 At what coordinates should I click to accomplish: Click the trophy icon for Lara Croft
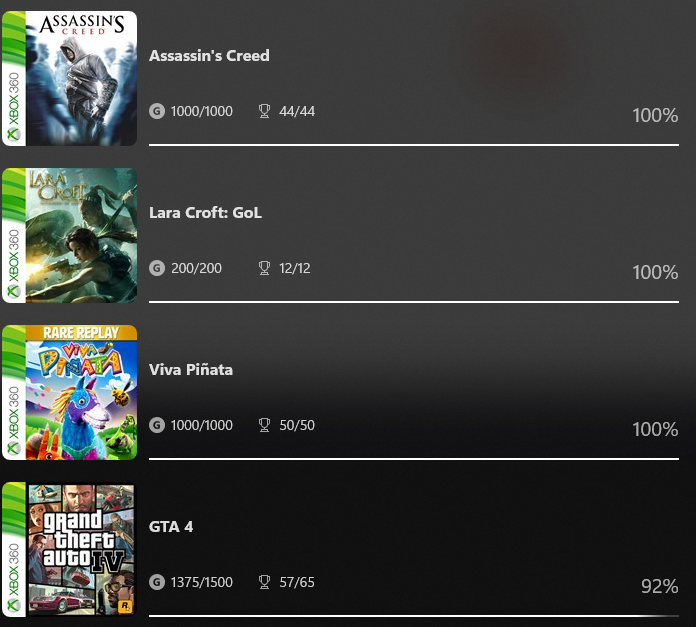(264, 268)
